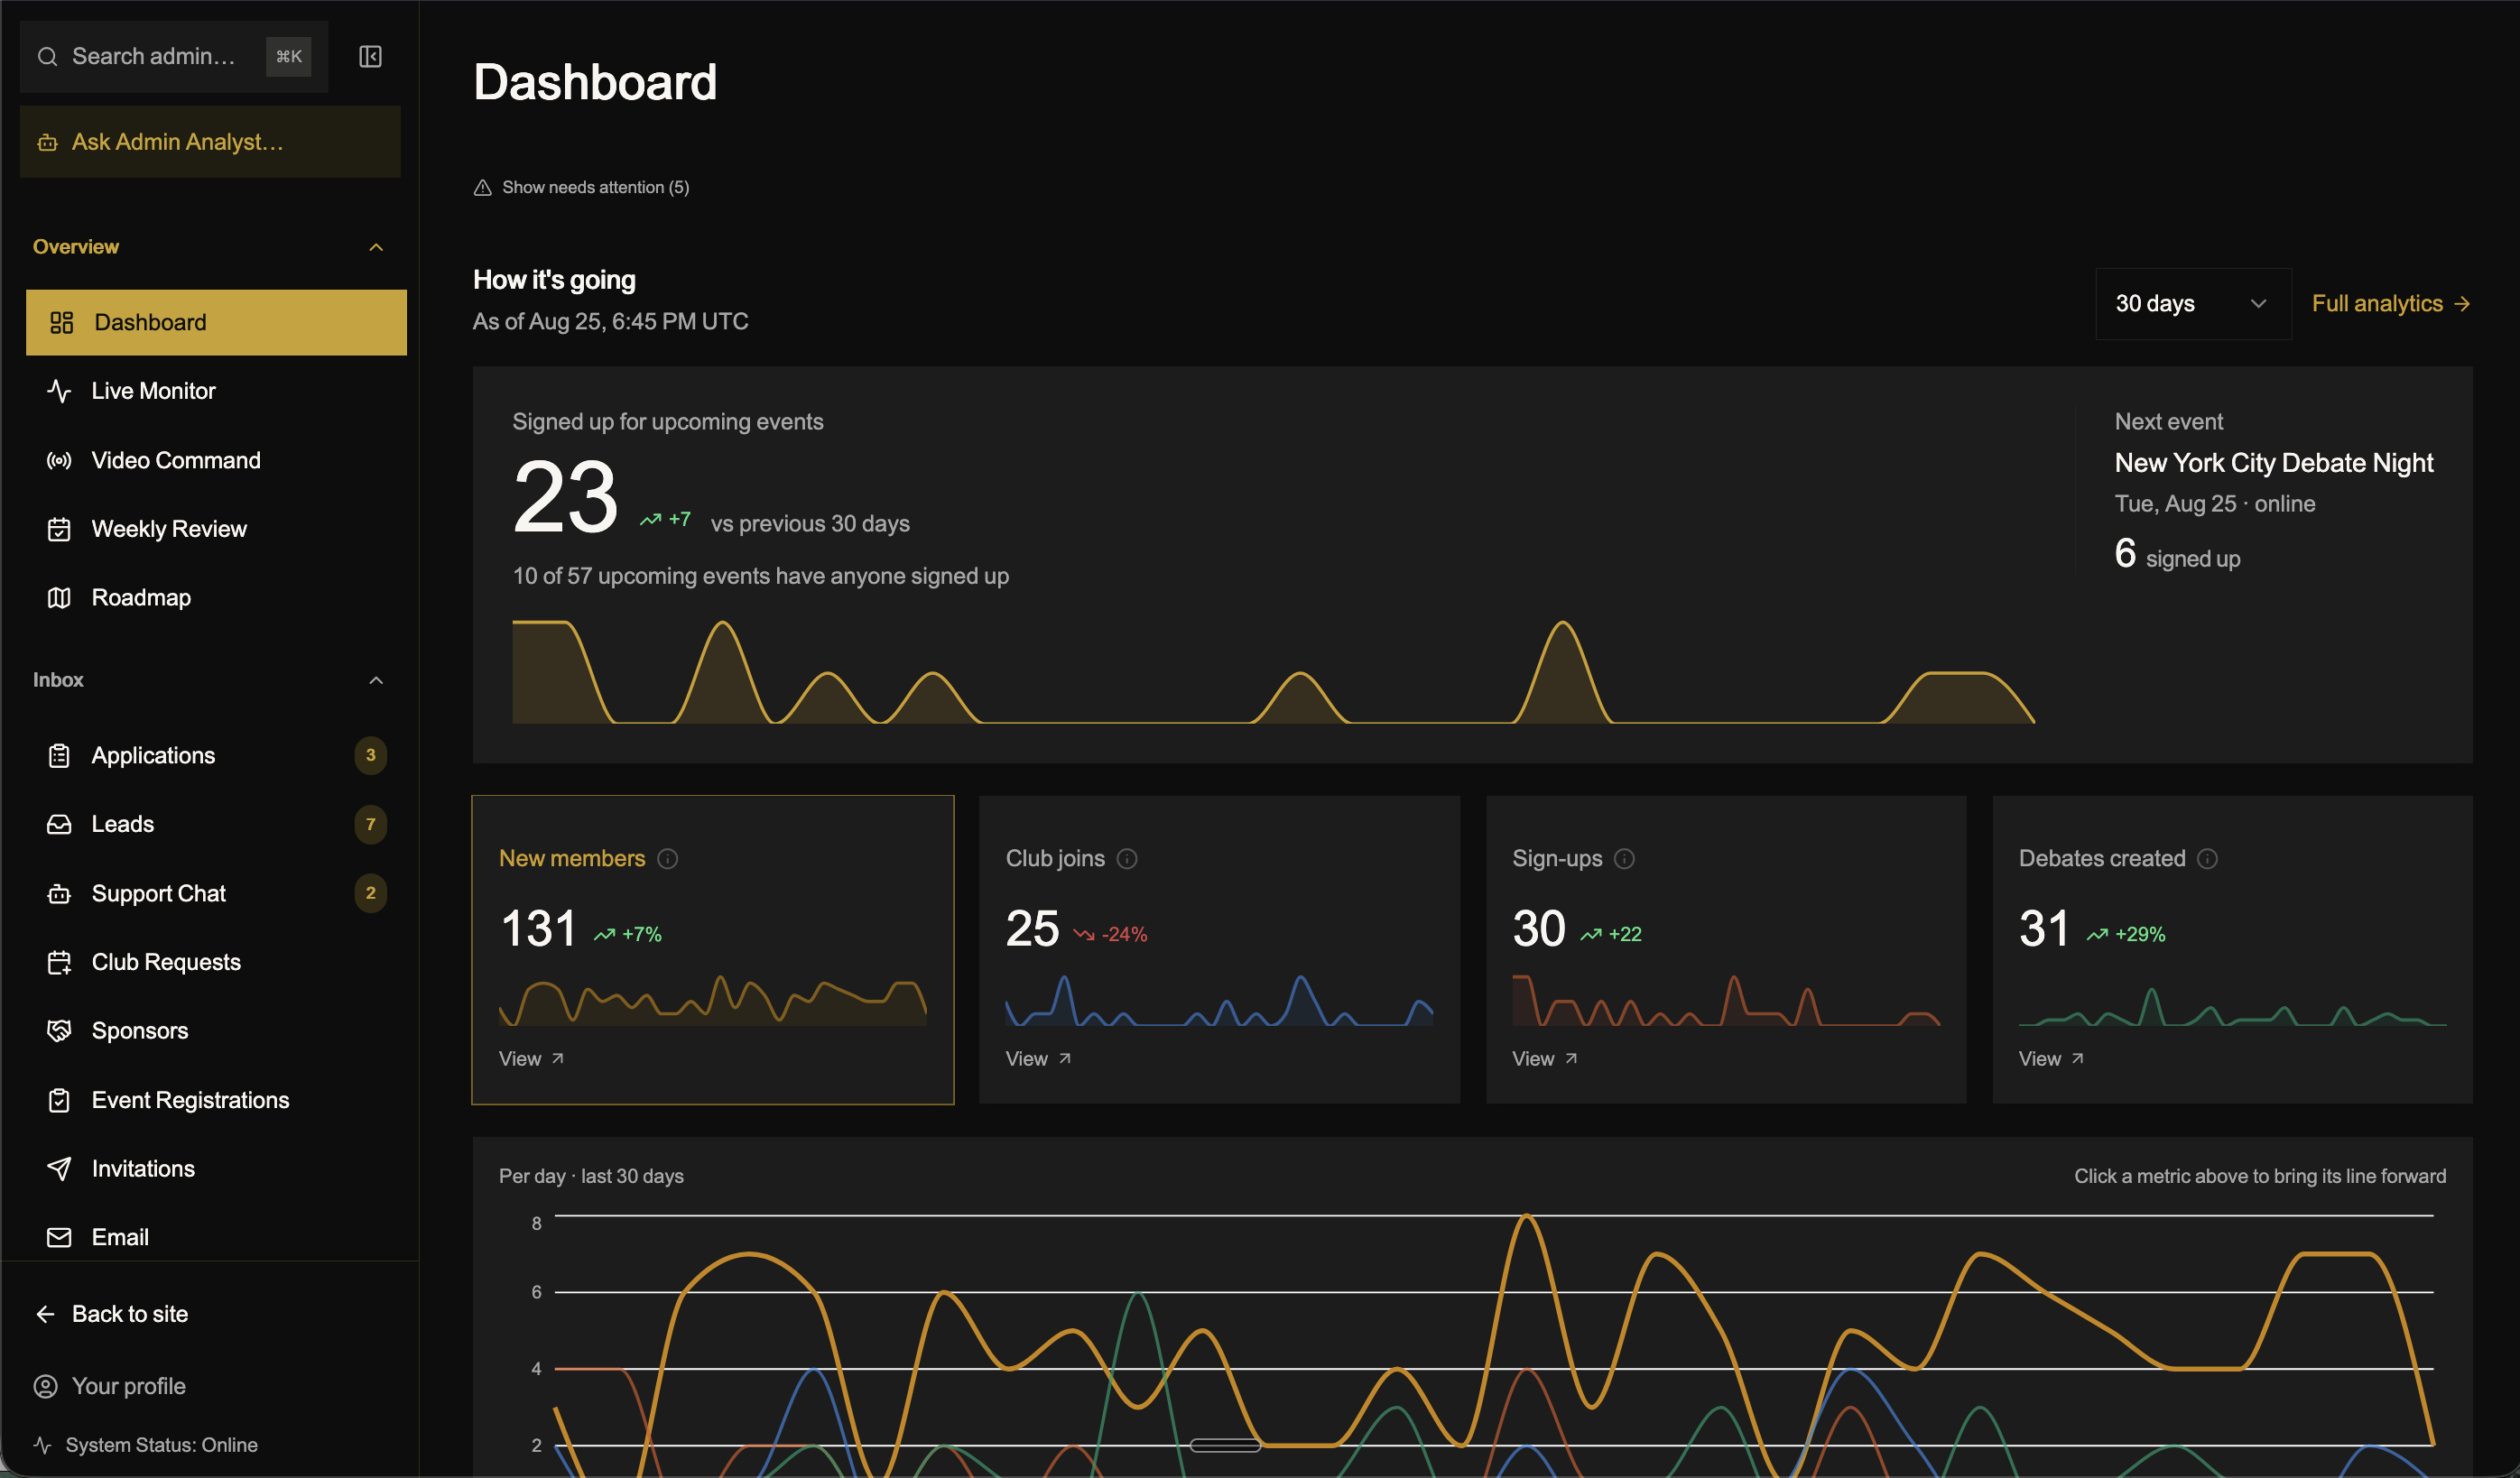Click the Club Requests sidebar item
The height and width of the screenshot is (1478, 2520).
pyautogui.click(x=216, y=962)
